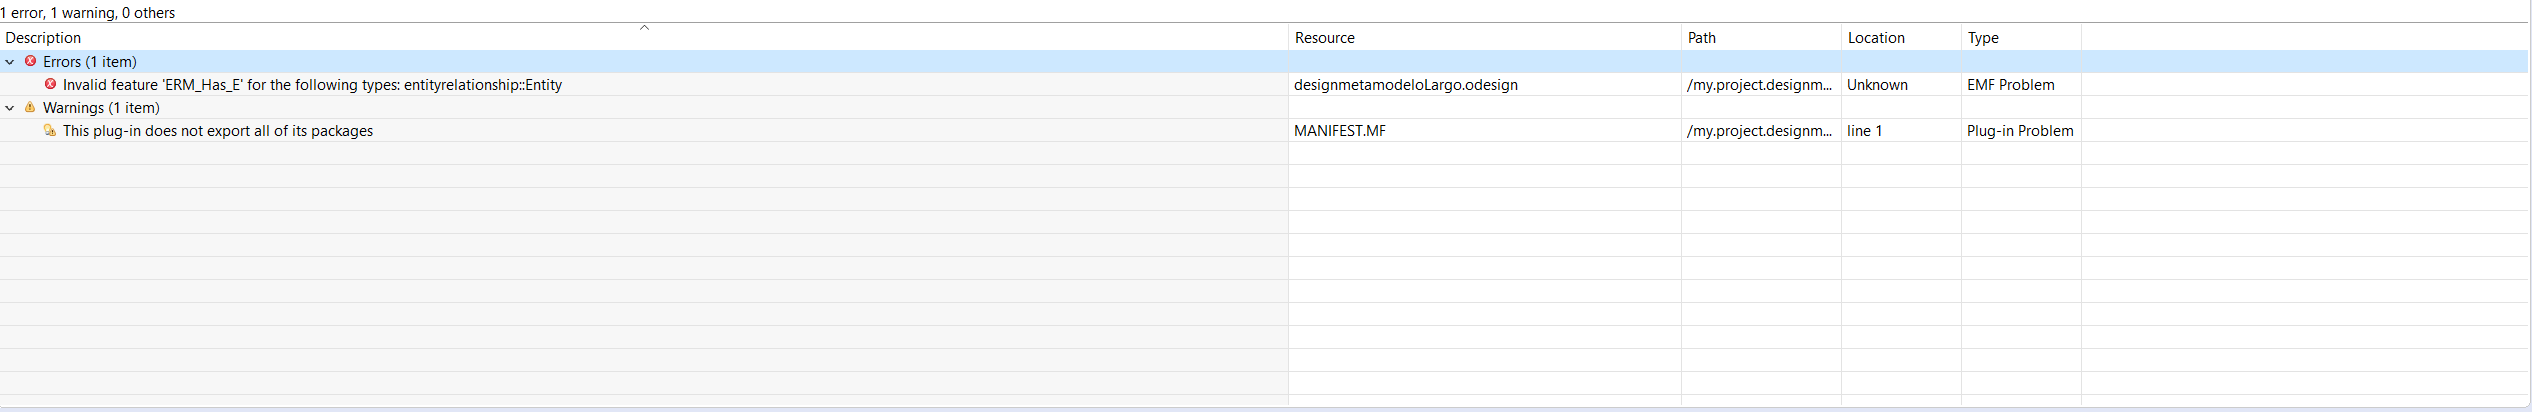
Task: Click error icon of Invalid feature entry
Action: pyautogui.click(x=50, y=84)
